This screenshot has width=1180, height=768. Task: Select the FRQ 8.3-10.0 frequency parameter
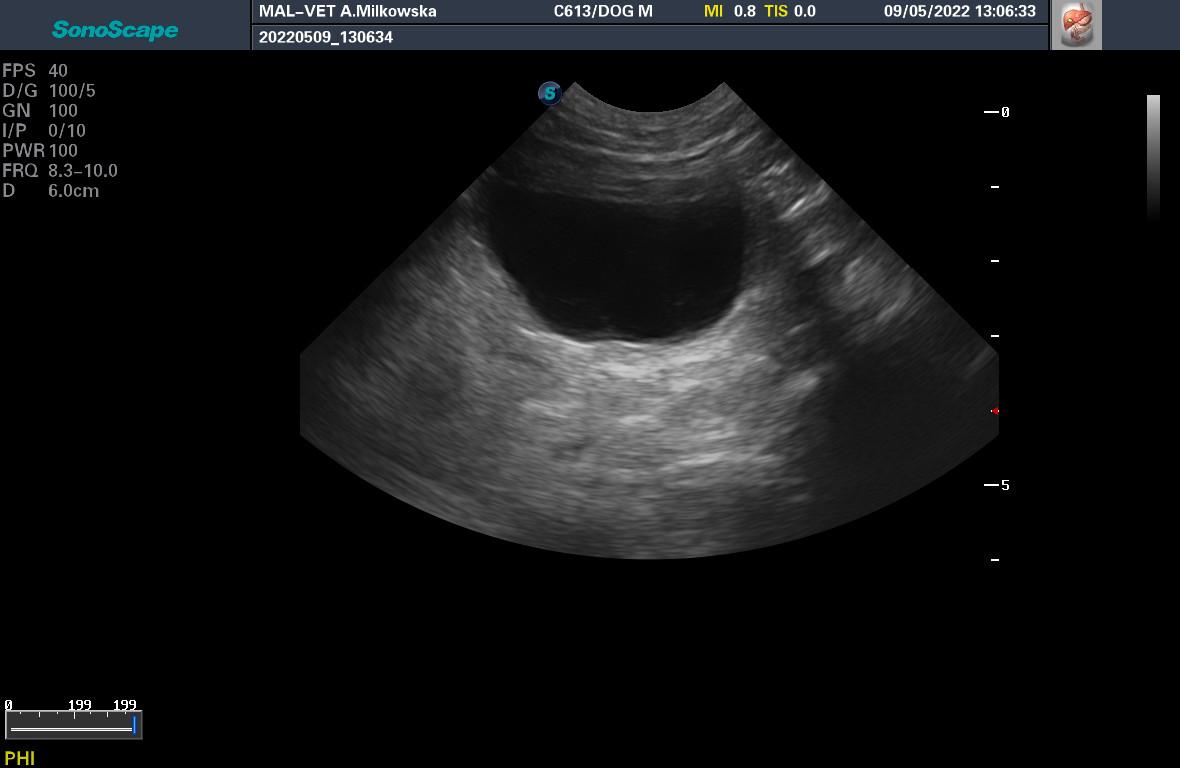coord(60,171)
